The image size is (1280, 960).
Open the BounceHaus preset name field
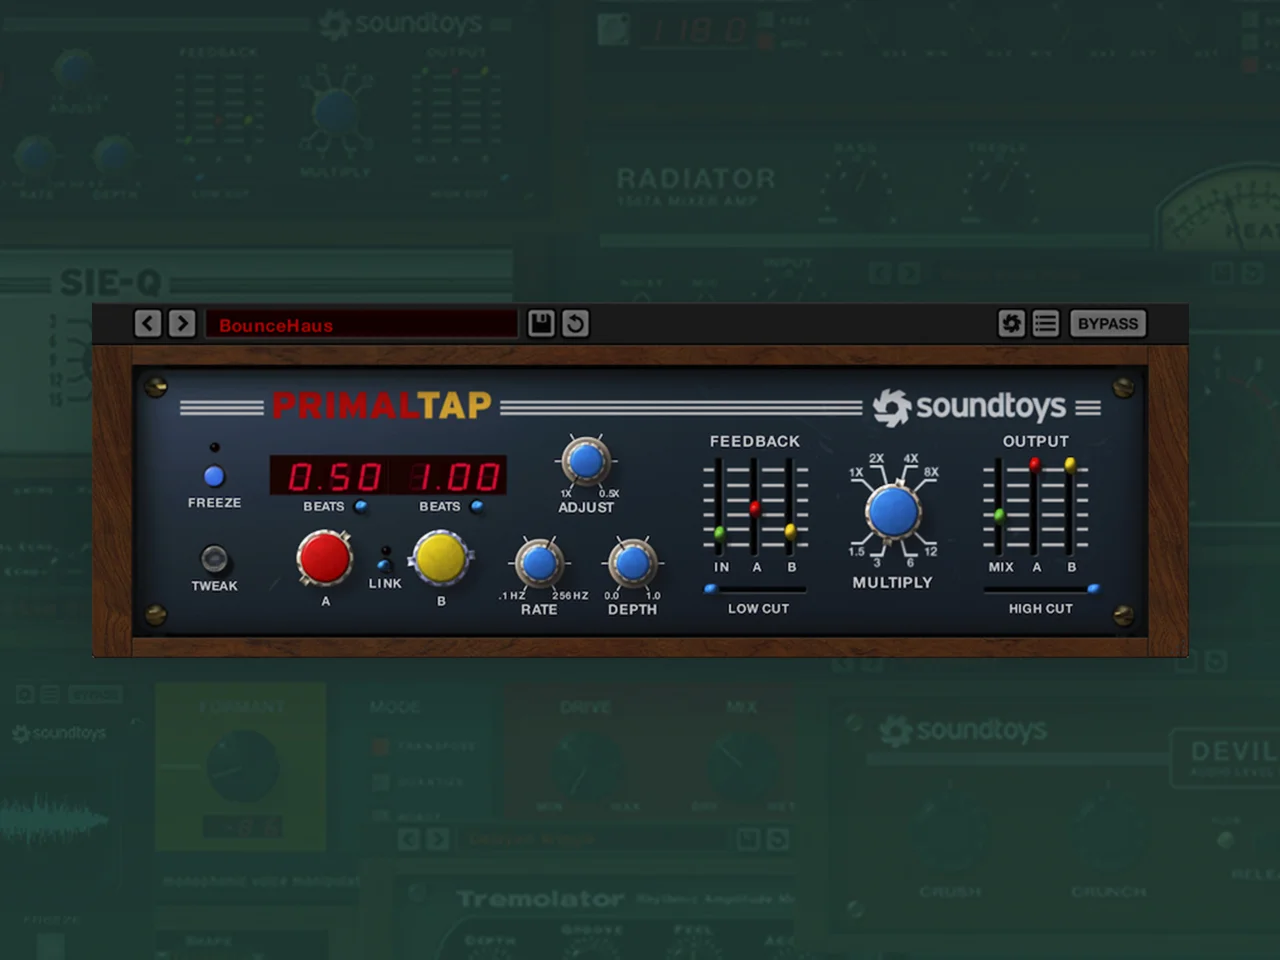click(x=361, y=324)
